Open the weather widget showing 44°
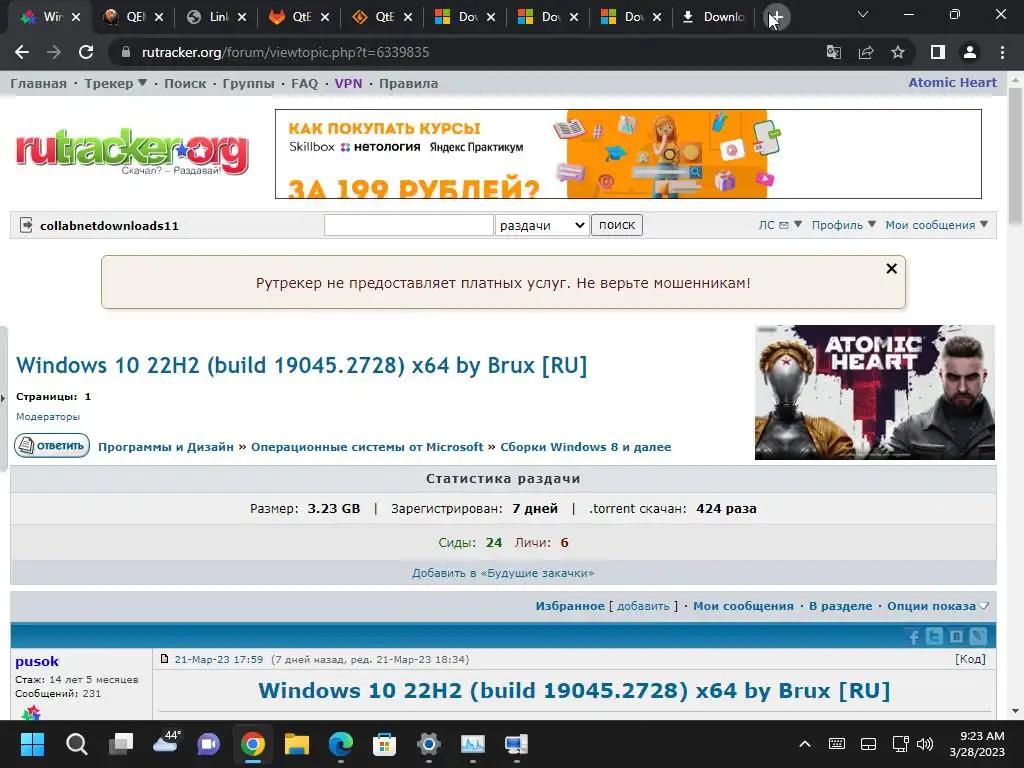This screenshot has width=1024, height=768. [165, 743]
